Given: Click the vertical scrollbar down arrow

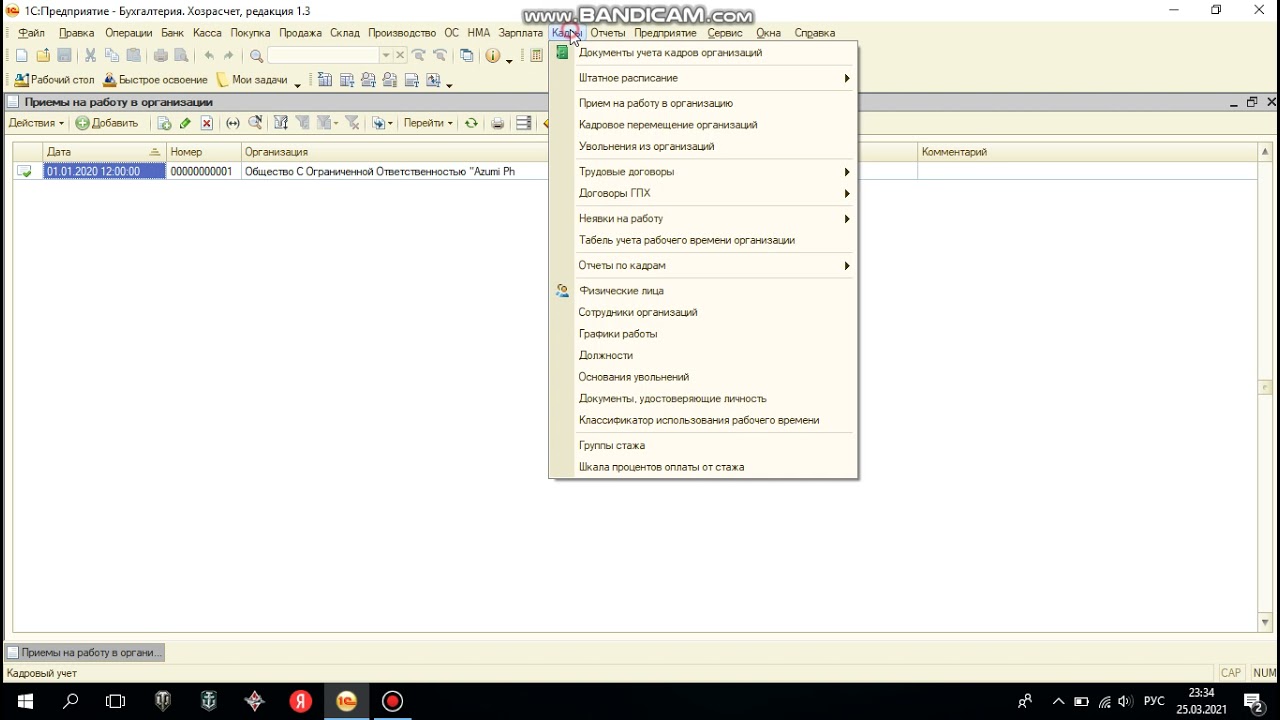Looking at the screenshot, I should [1265, 622].
